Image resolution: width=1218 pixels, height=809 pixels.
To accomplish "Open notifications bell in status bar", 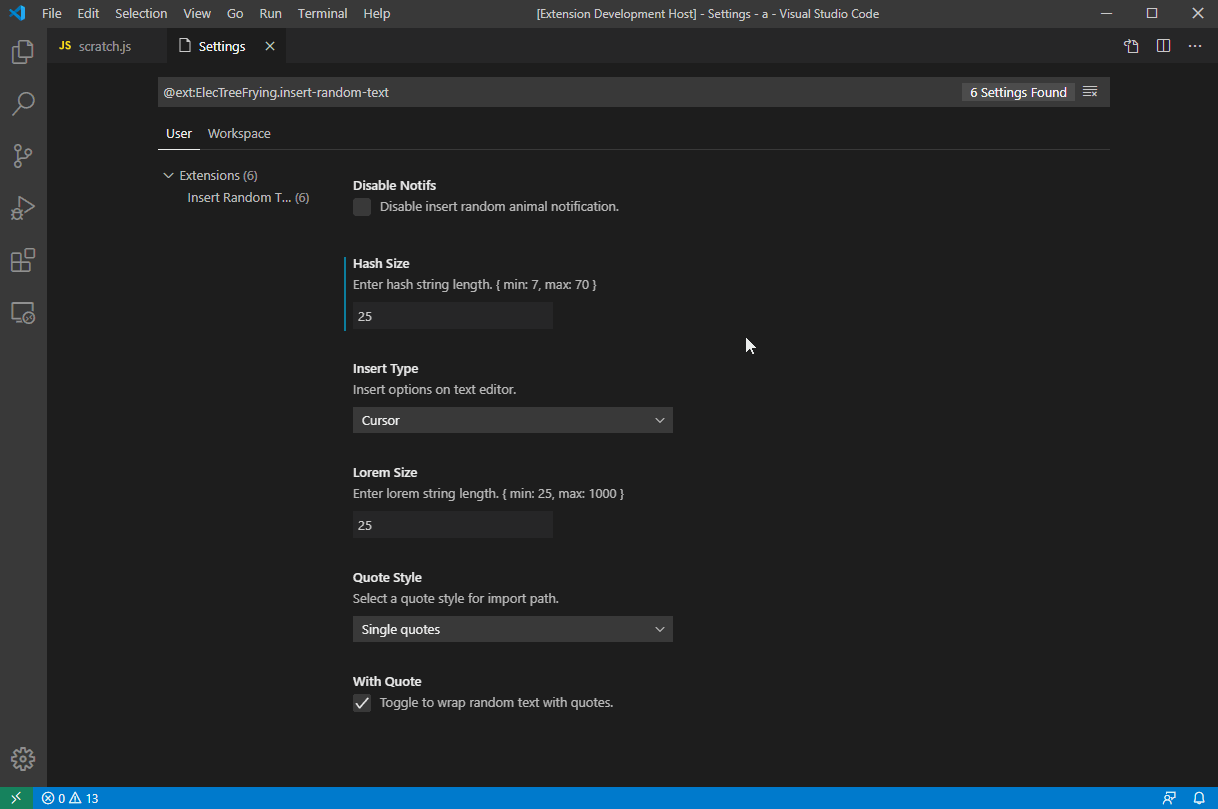I will pos(1199,798).
